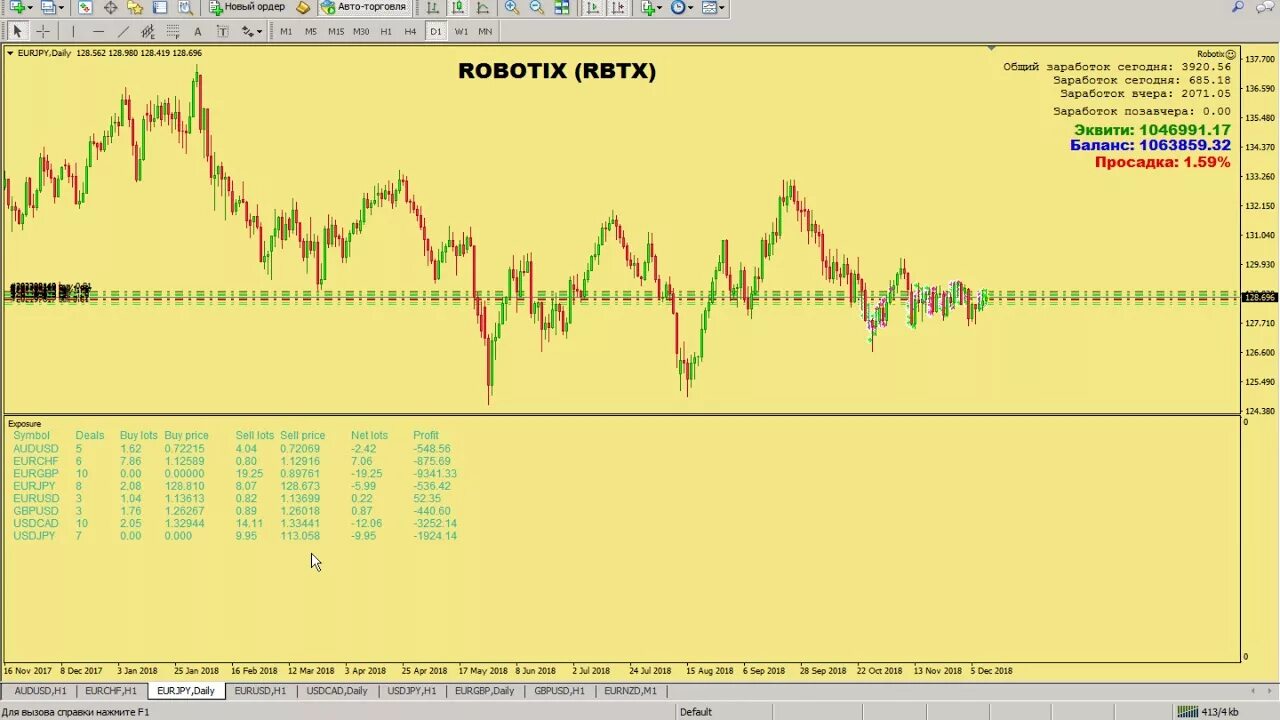The image size is (1280, 720).
Task: Switch to the EURUSD,H1 chart tab
Action: pyautogui.click(x=260, y=690)
